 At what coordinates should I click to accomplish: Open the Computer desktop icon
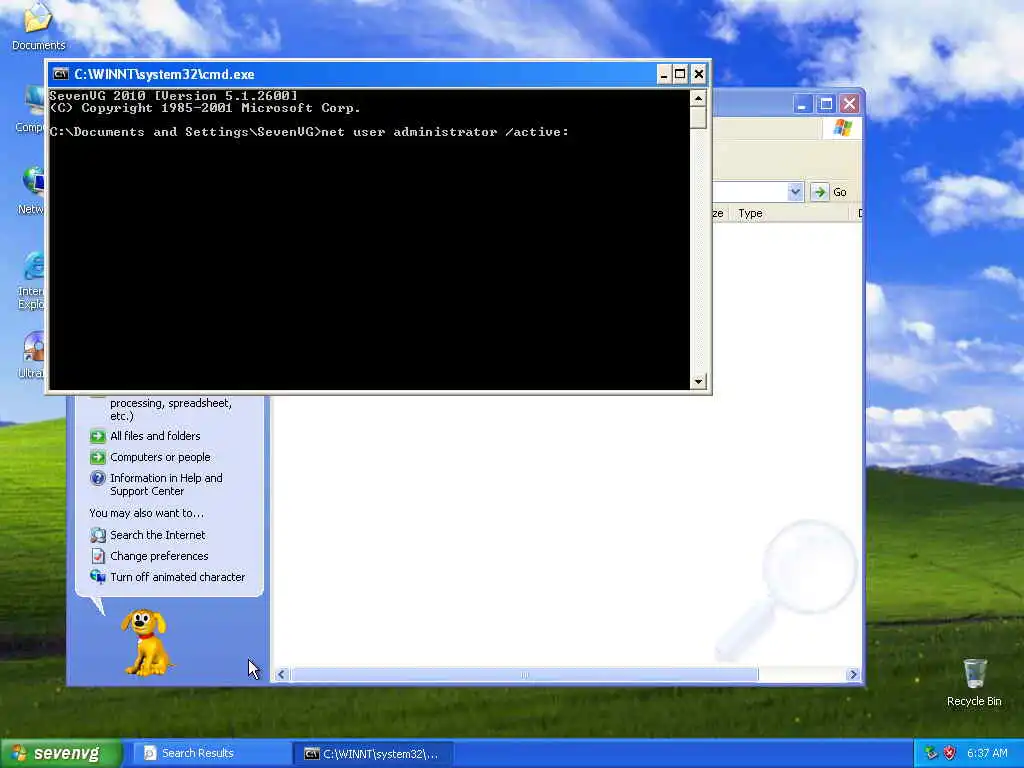[x=31, y=109]
